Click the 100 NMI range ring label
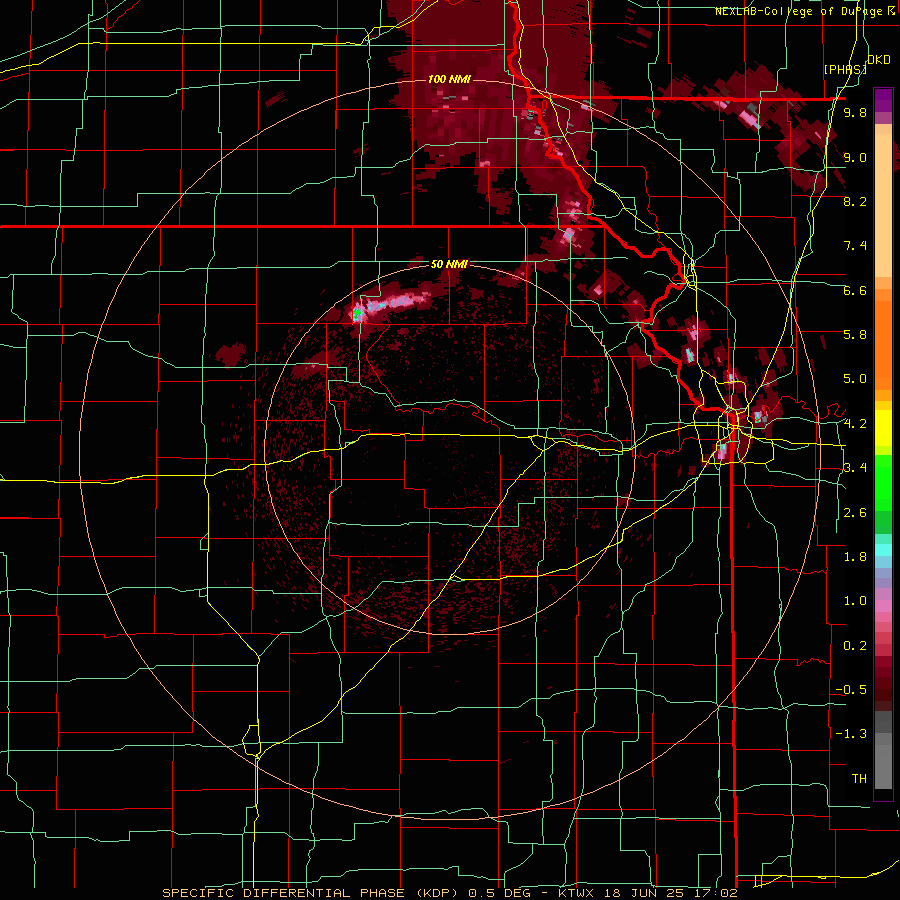Viewport: 900px width, 900px height. tap(449, 79)
